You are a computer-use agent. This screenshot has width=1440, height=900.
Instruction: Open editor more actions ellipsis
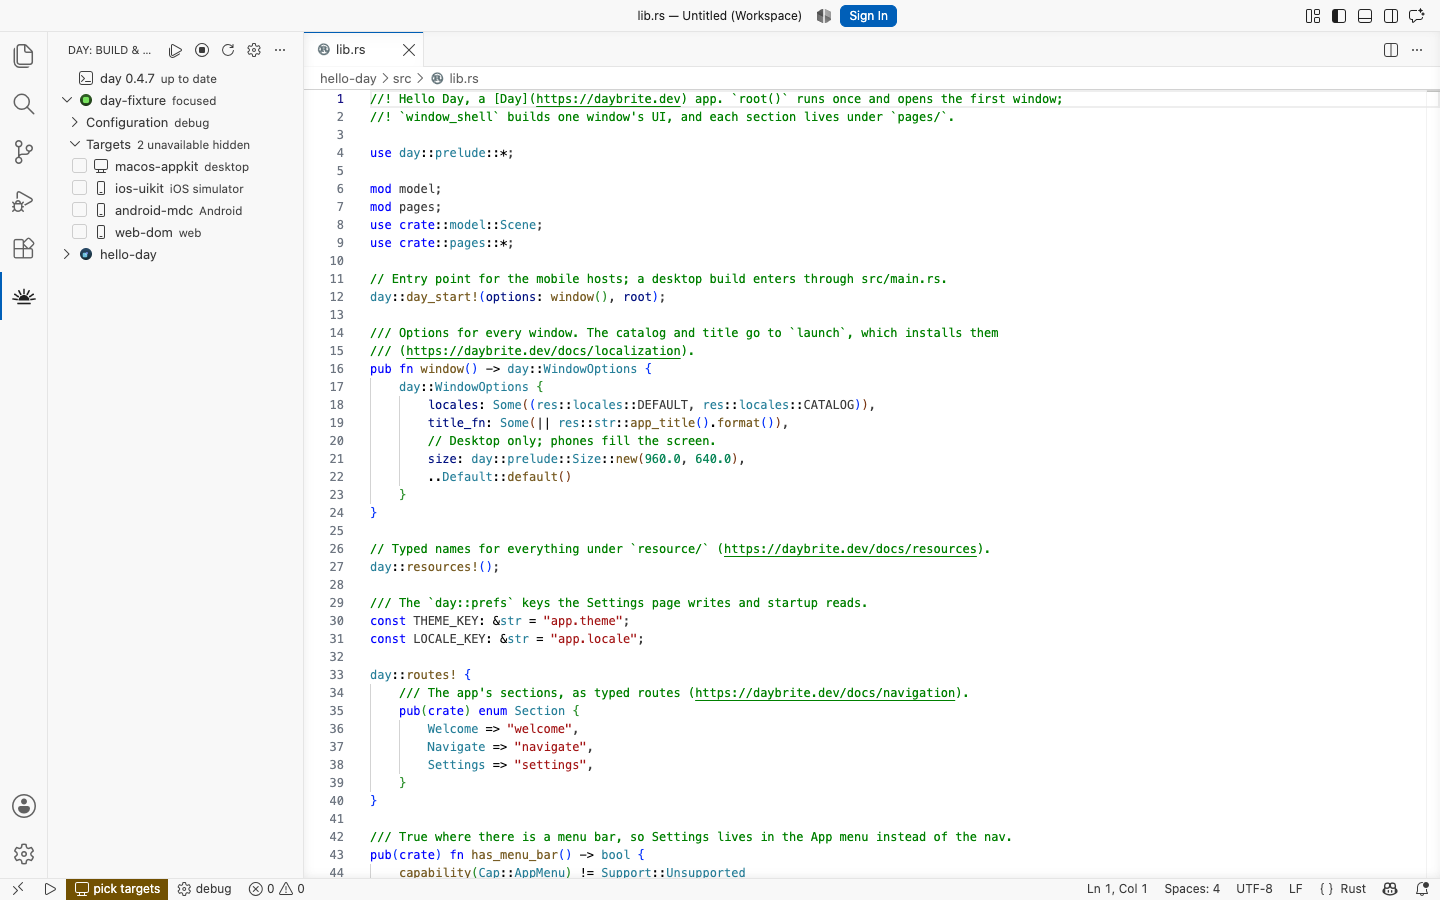[1417, 50]
